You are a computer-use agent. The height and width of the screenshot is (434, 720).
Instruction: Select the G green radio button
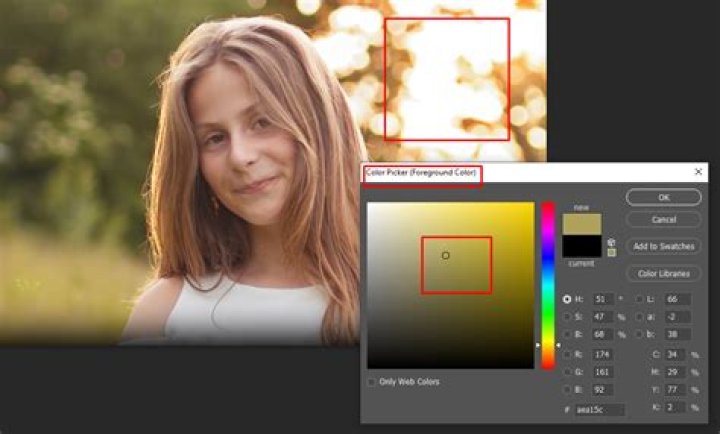(568, 372)
